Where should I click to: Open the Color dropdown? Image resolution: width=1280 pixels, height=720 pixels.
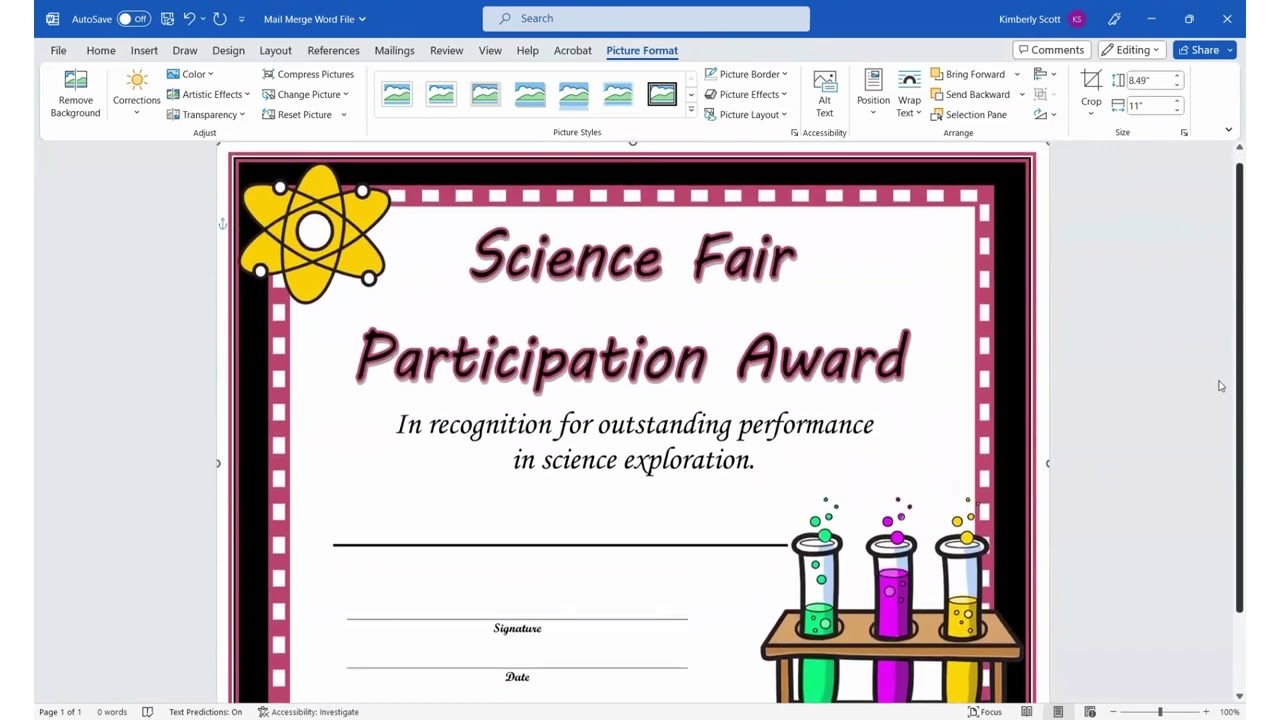point(190,74)
